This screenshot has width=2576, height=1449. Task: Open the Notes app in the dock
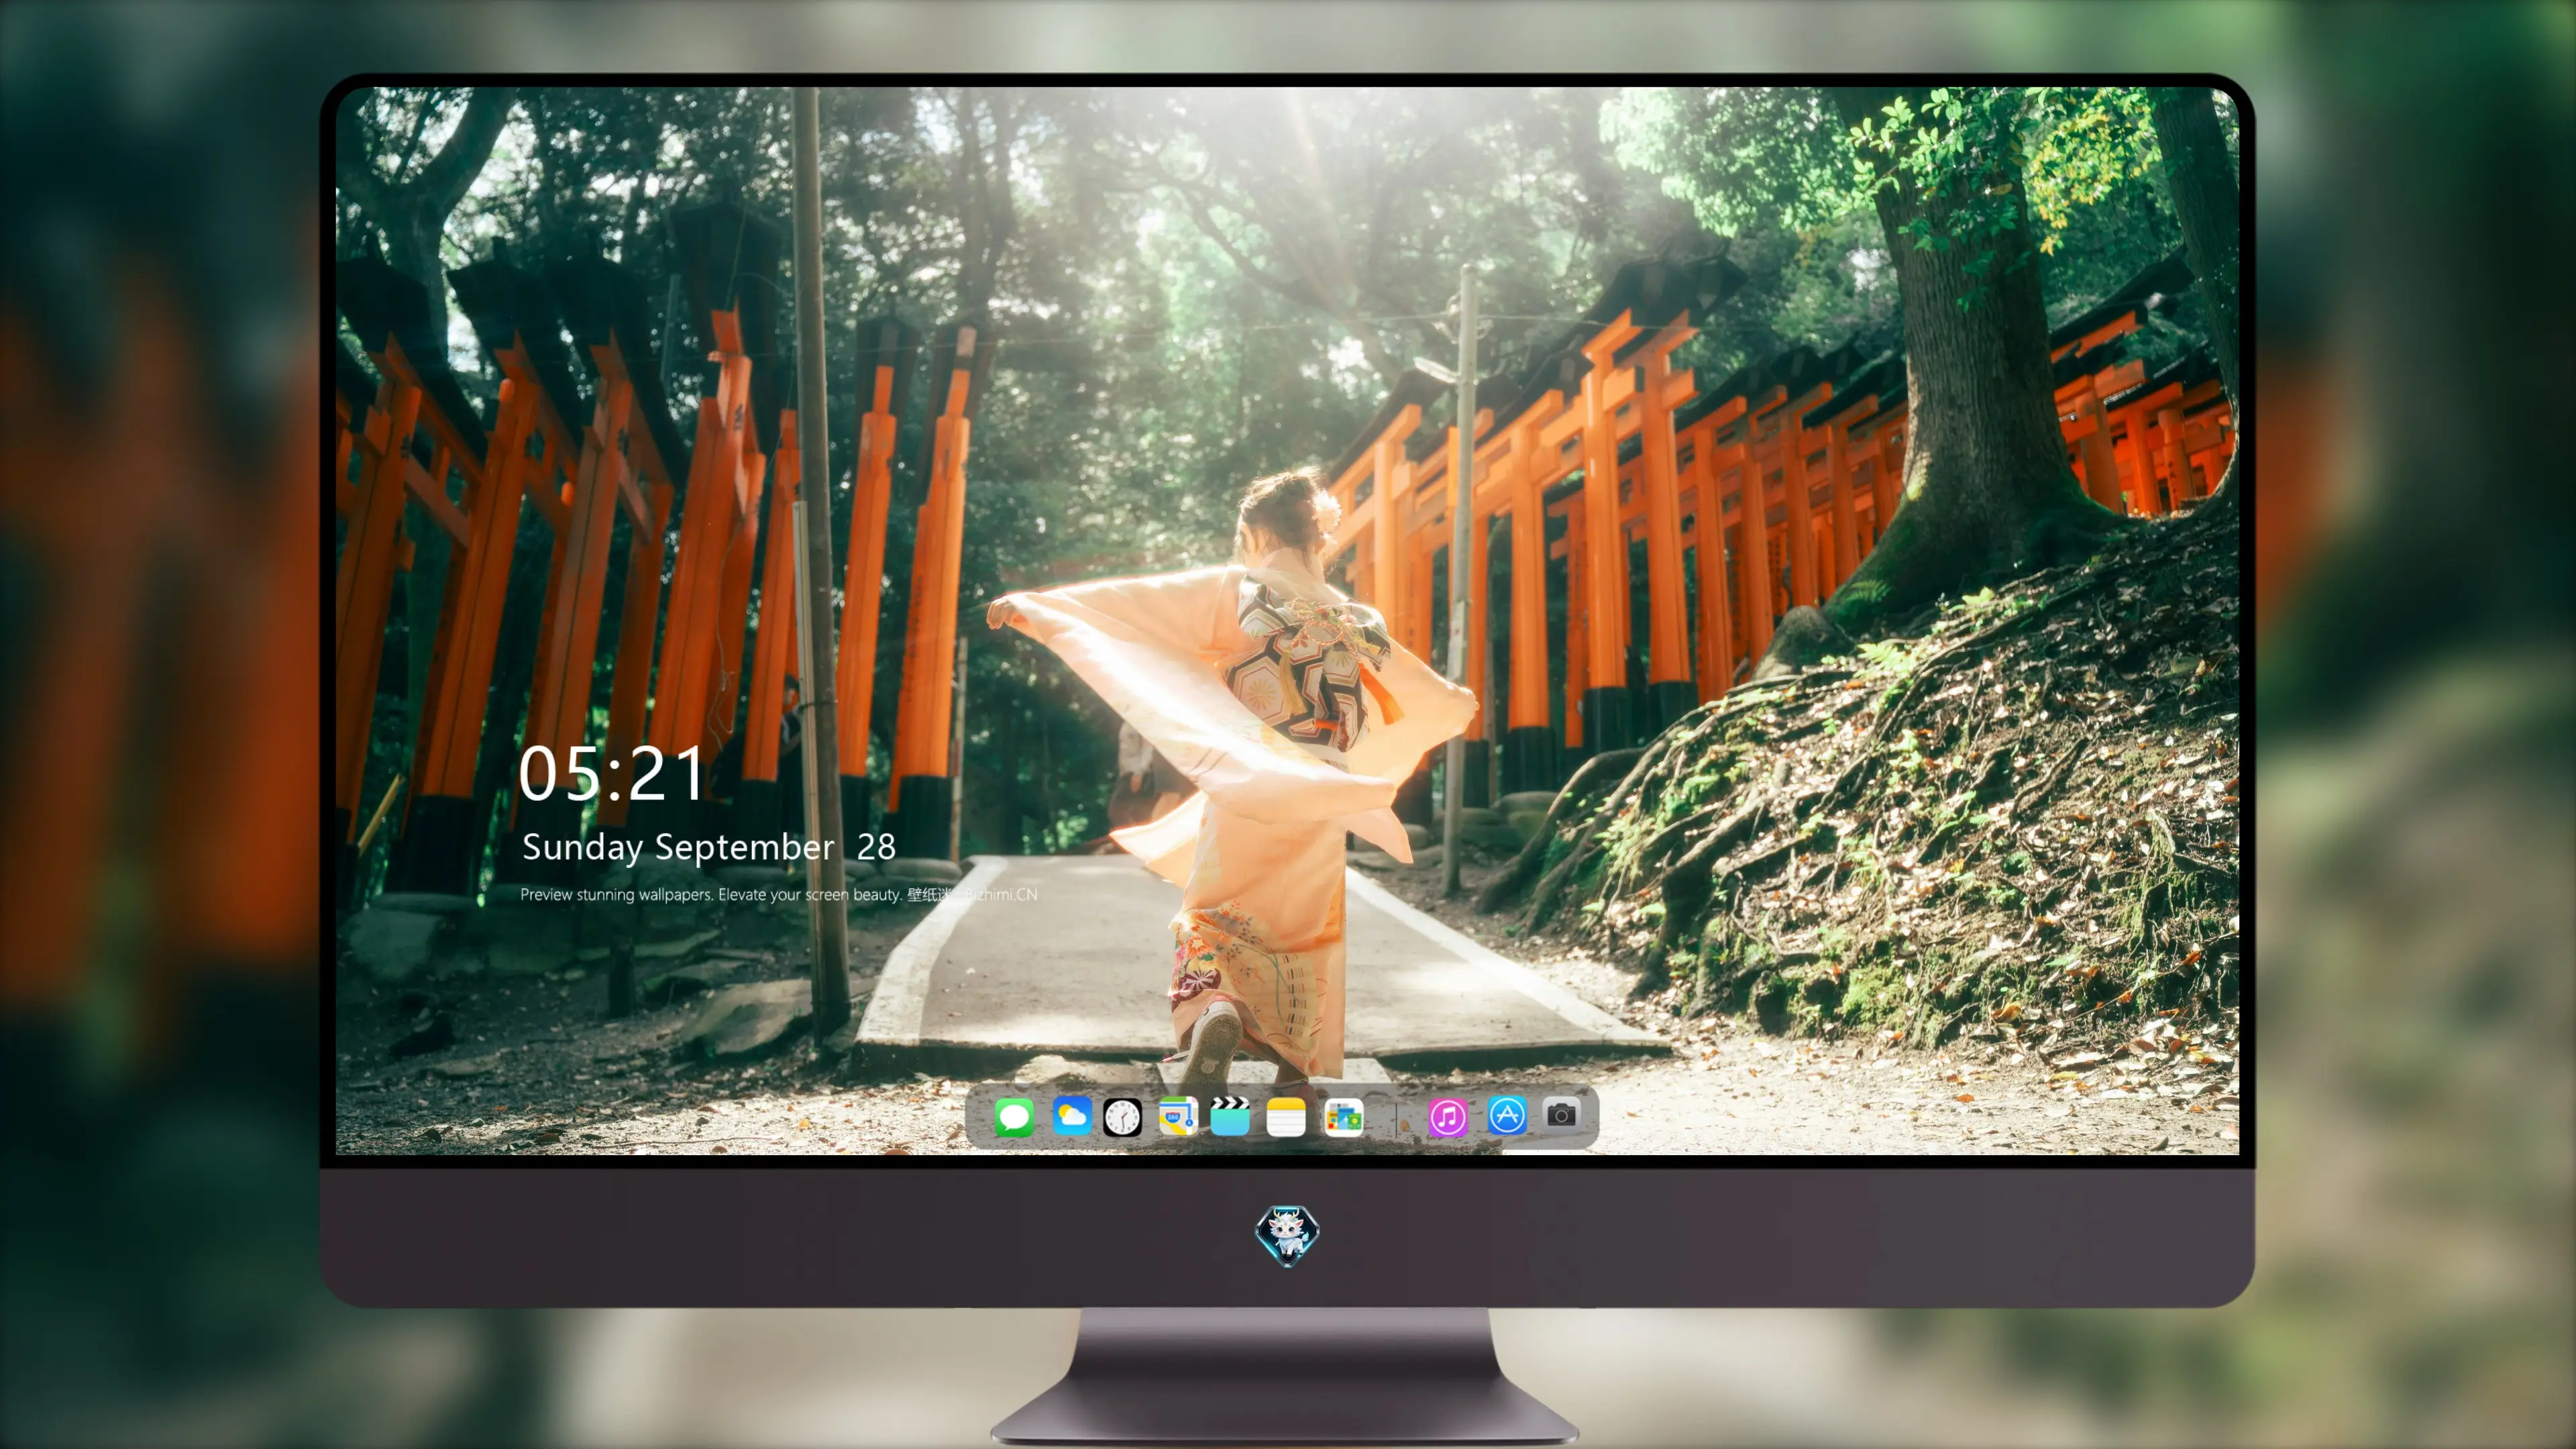(x=1286, y=1116)
